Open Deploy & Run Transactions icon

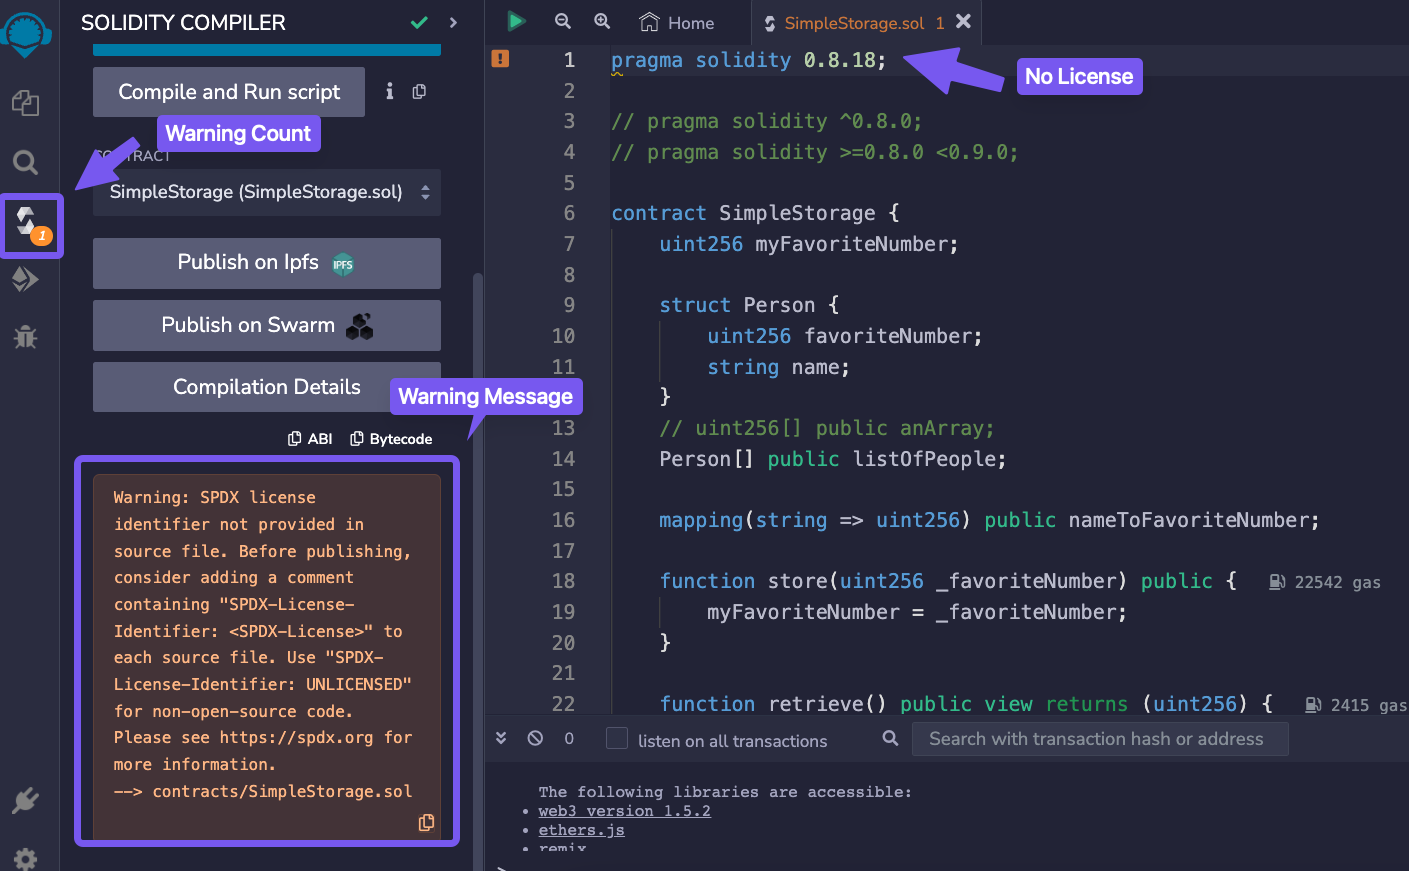pyautogui.click(x=26, y=279)
